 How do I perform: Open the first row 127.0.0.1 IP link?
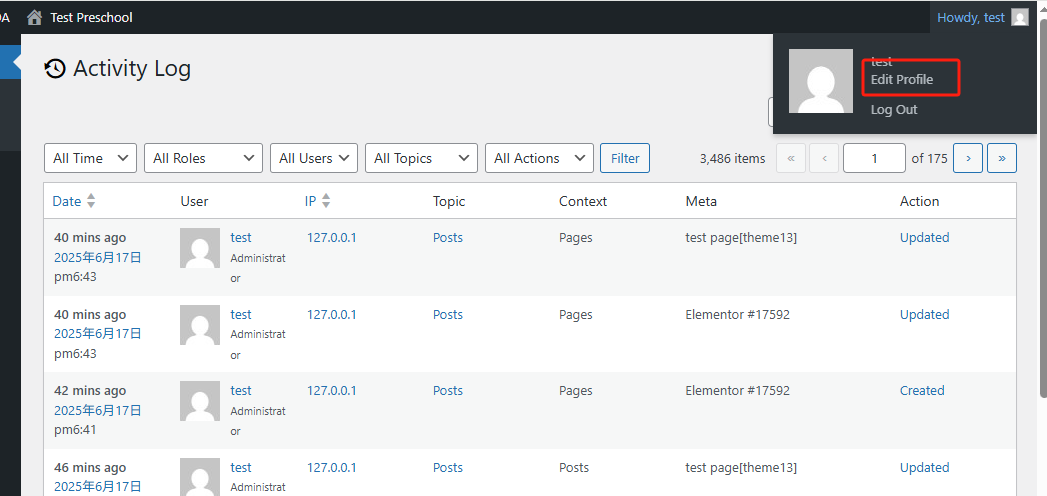point(331,237)
